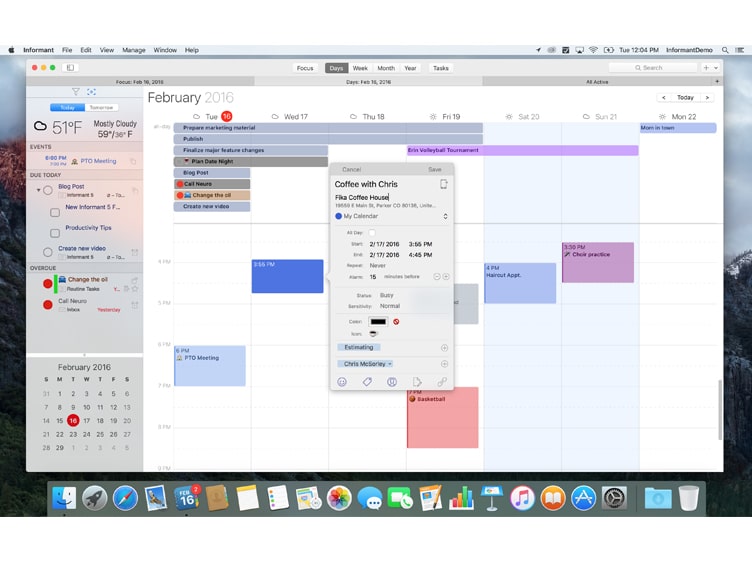
Task: Toggle the sidebar panel button in toolbar
Action: [70, 68]
